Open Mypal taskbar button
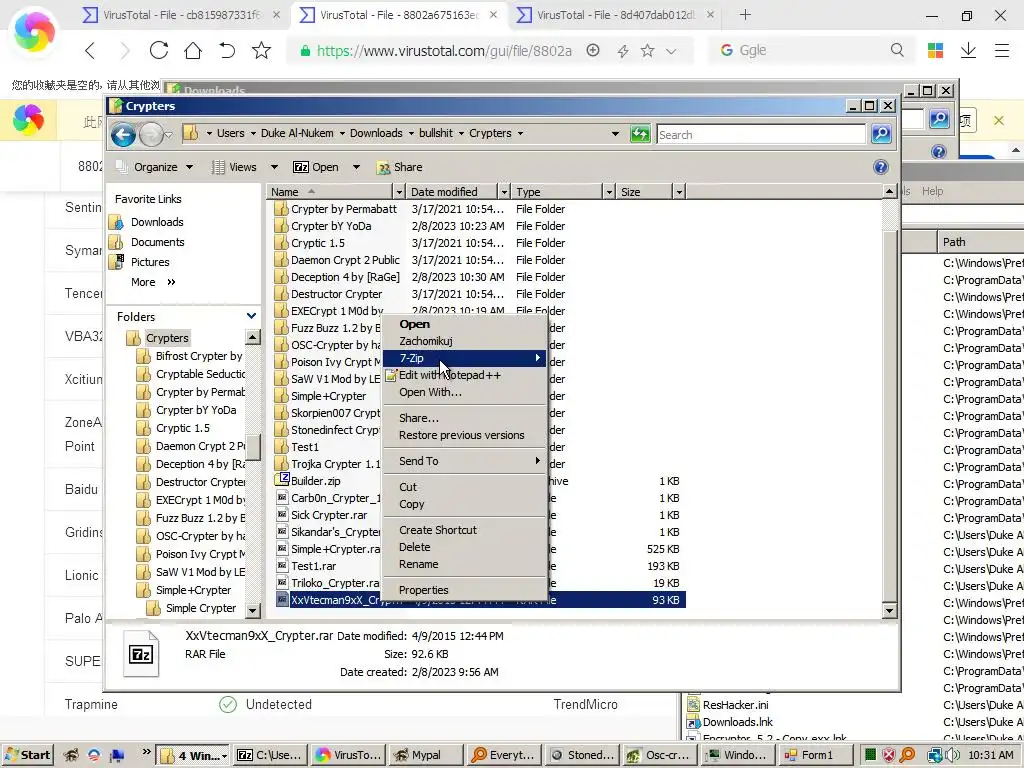The height and width of the screenshot is (768, 1024). [426, 755]
